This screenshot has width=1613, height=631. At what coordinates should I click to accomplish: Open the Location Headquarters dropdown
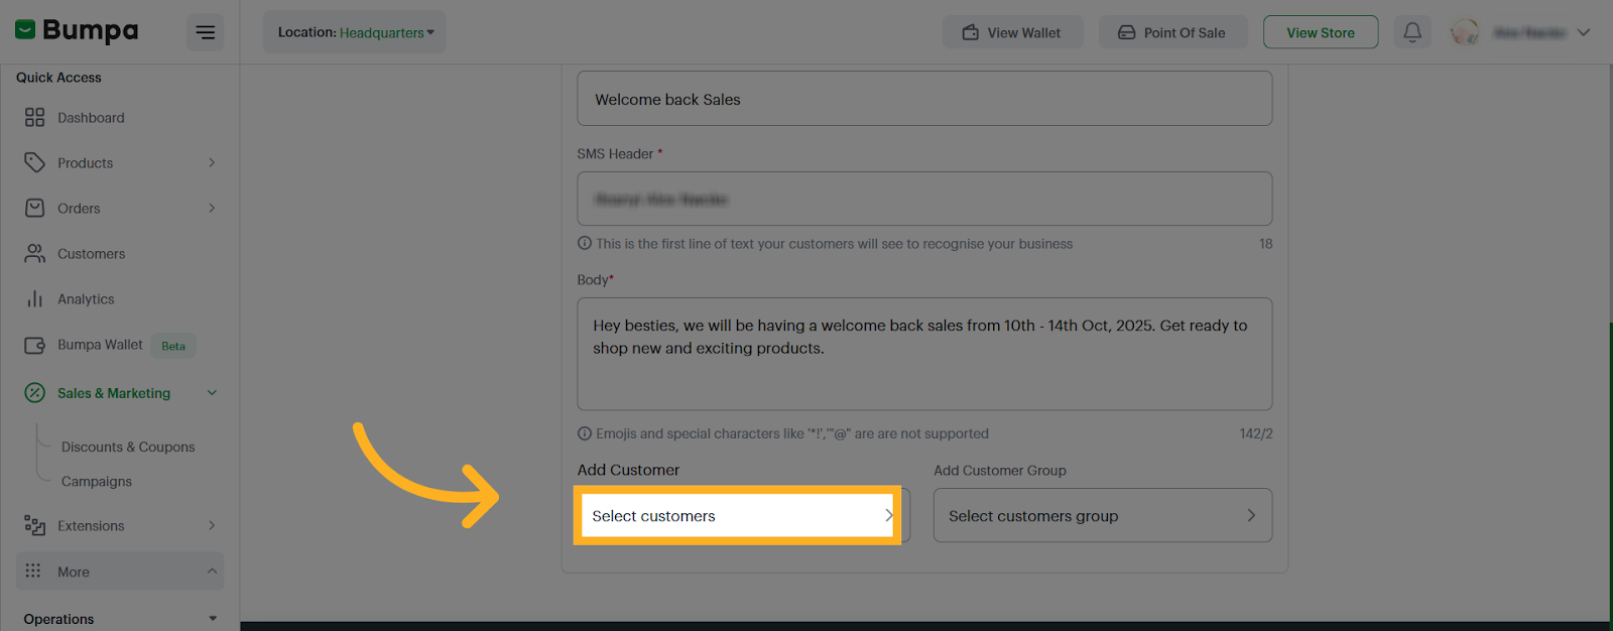click(x=355, y=32)
